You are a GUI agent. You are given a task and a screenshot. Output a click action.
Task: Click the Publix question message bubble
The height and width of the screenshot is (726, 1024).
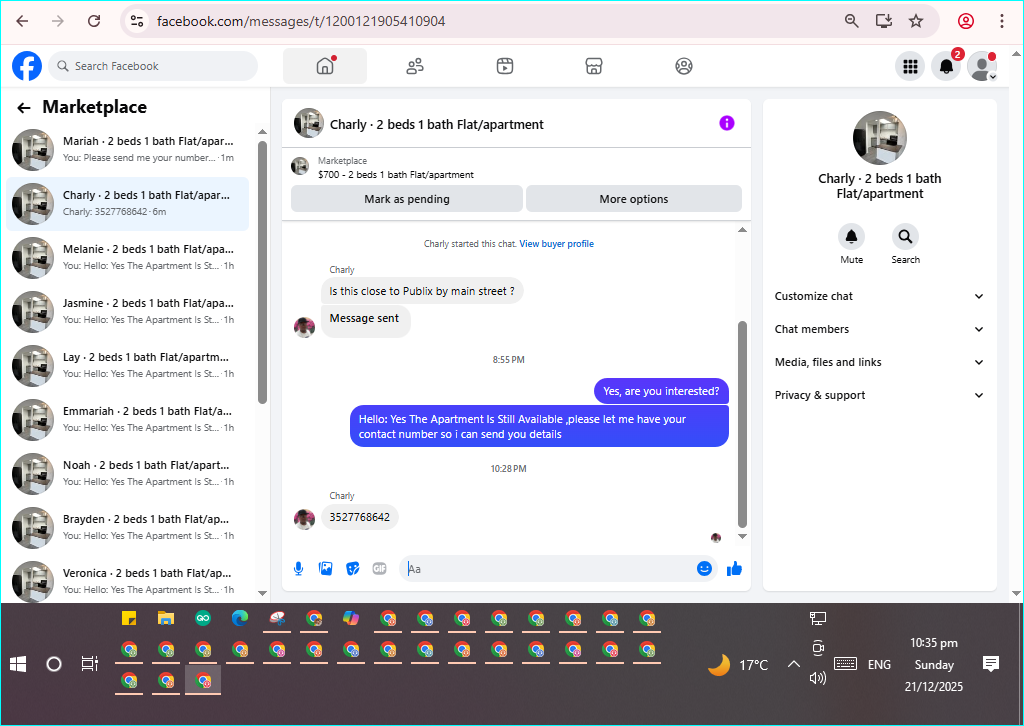point(422,291)
